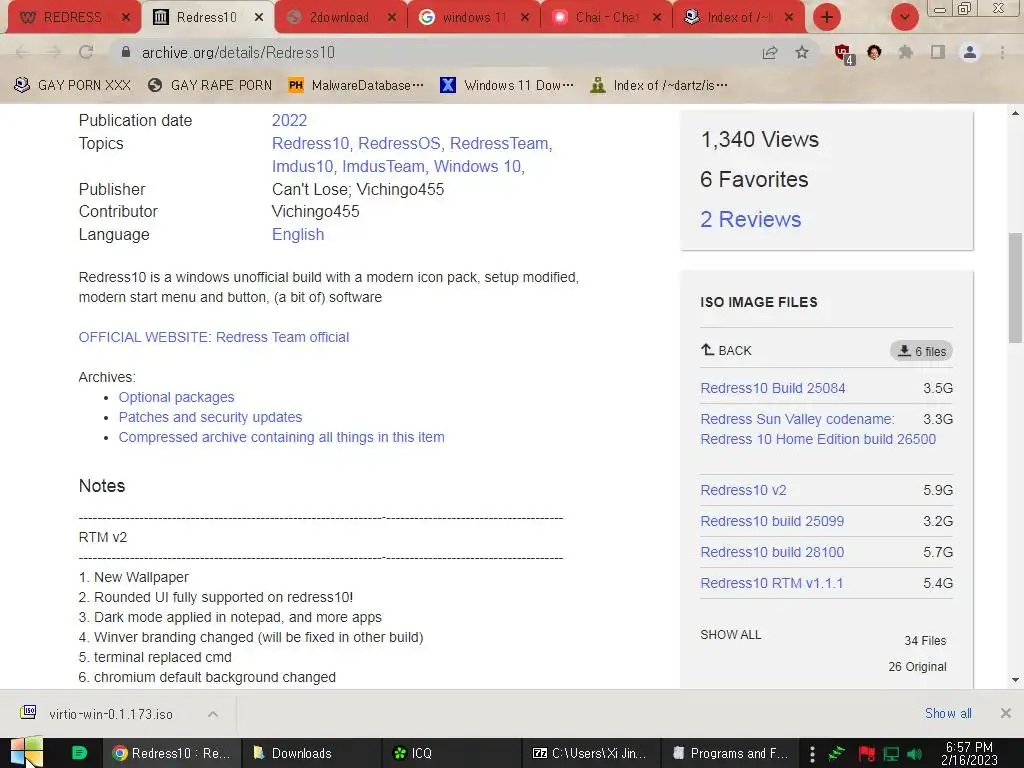The width and height of the screenshot is (1024, 768).
Task: Open the uBlock shield extension icon
Action: click(x=844, y=54)
